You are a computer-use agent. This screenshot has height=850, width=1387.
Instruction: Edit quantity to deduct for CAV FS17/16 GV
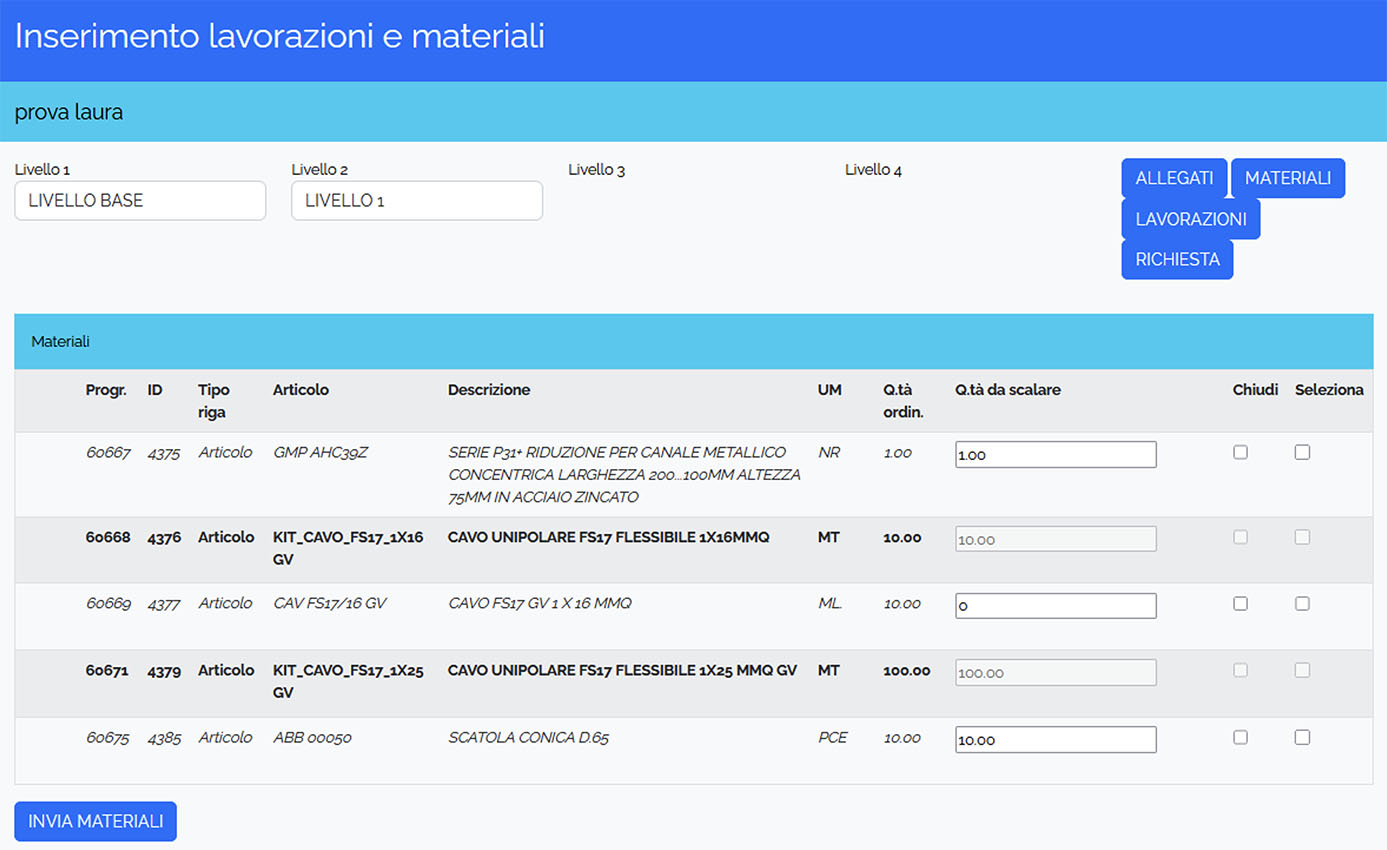pyautogui.click(x=1056, y=606)
